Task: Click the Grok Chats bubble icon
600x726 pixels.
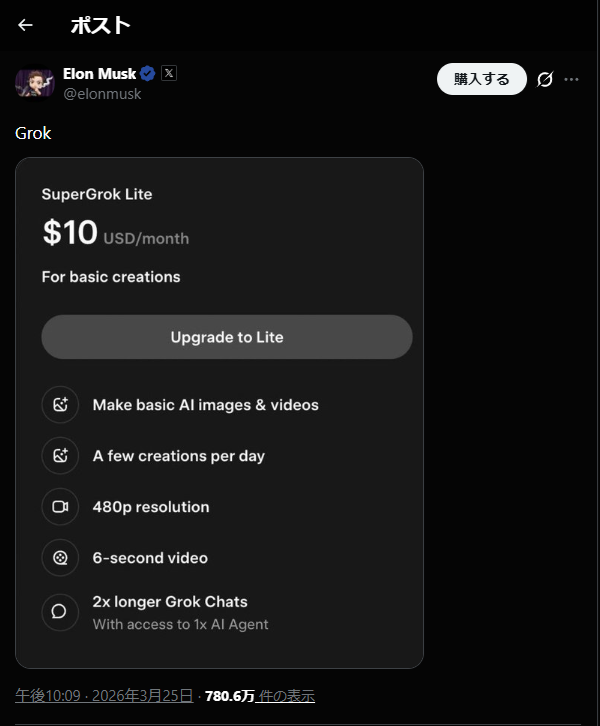Action: point(60,611)
